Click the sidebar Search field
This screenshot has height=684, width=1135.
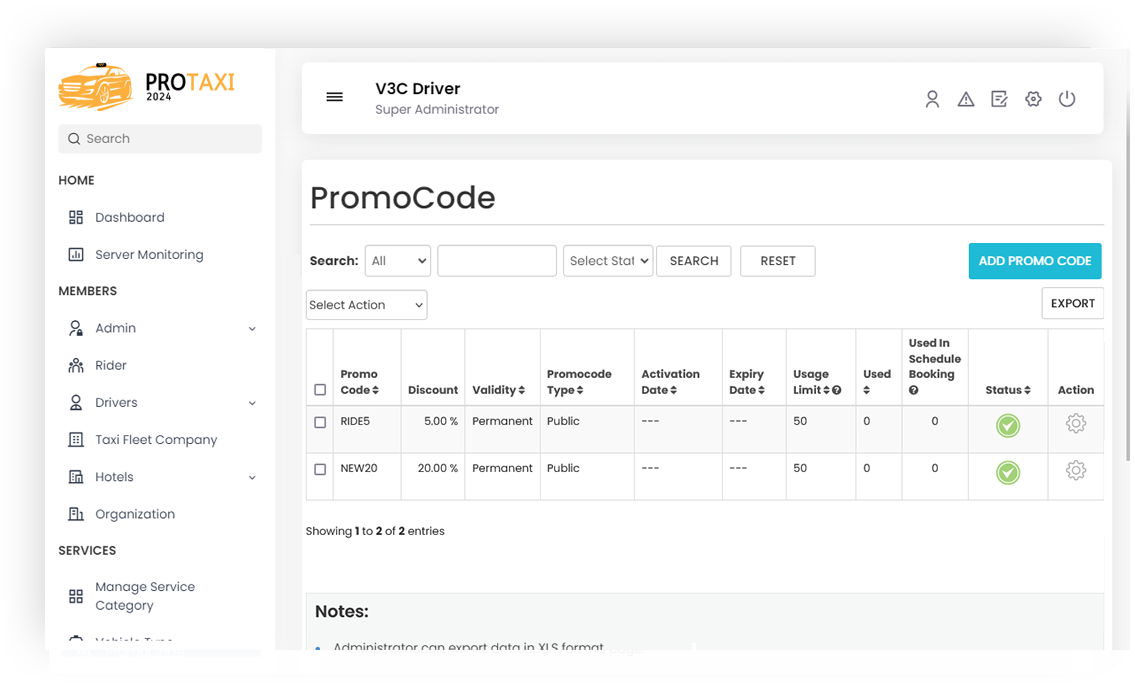tap(160, 138)
